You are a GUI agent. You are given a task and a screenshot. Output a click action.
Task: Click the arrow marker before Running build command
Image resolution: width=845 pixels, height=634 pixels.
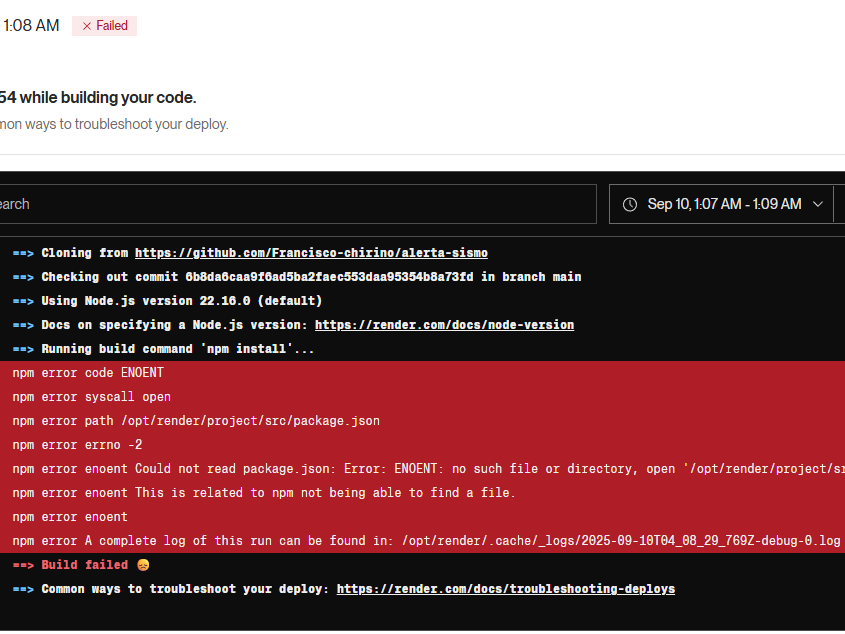click(x=23, y=349)
